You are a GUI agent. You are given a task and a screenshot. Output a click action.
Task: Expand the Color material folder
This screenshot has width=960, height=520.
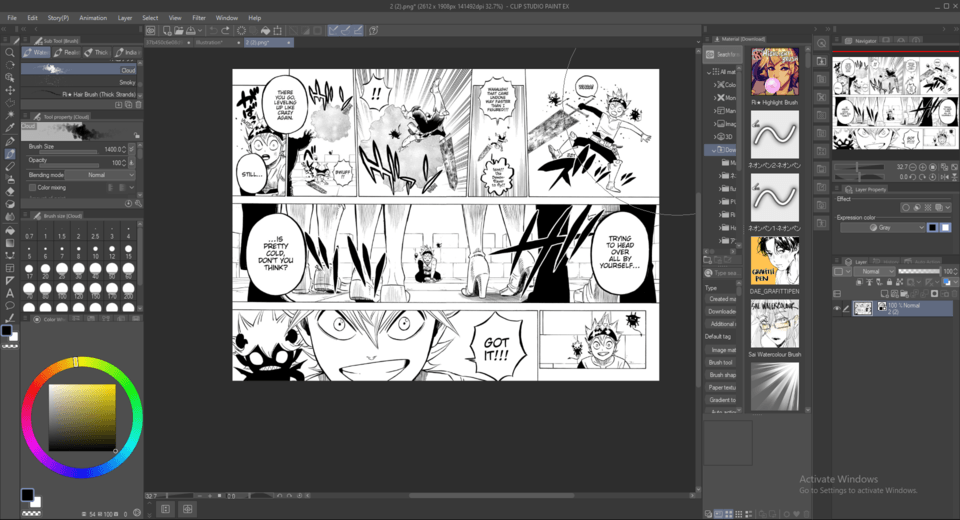tap(714, 85)
